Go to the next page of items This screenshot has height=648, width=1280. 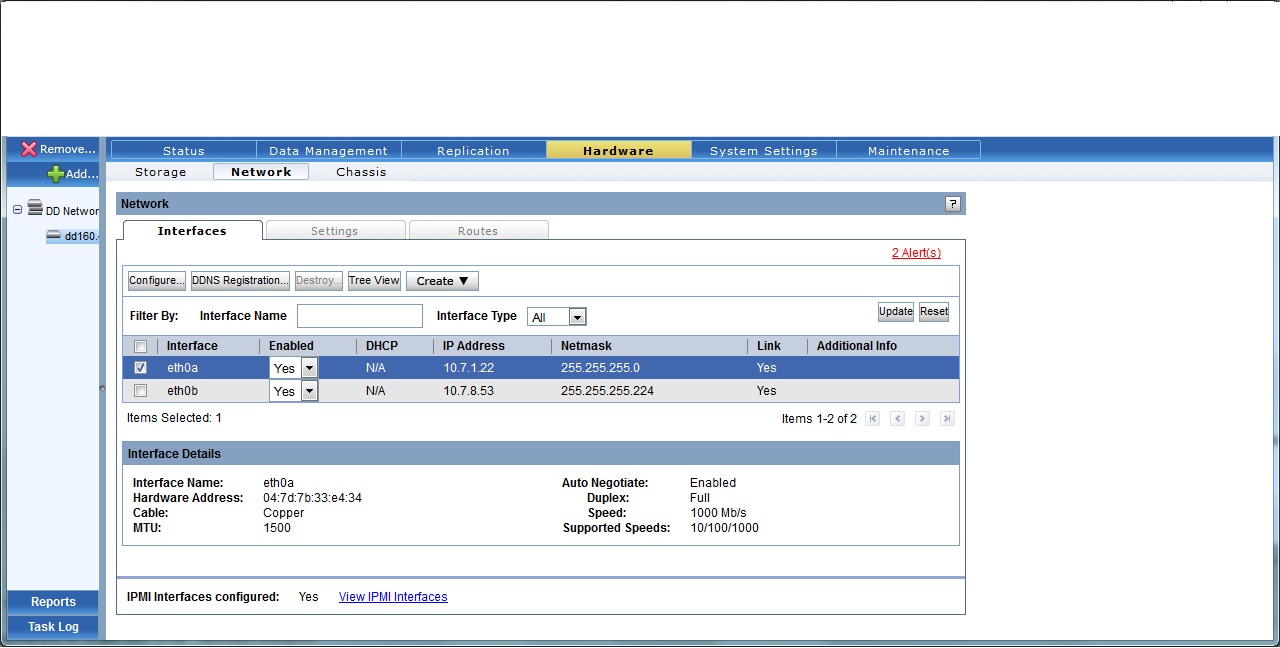[x=922, y=419]
